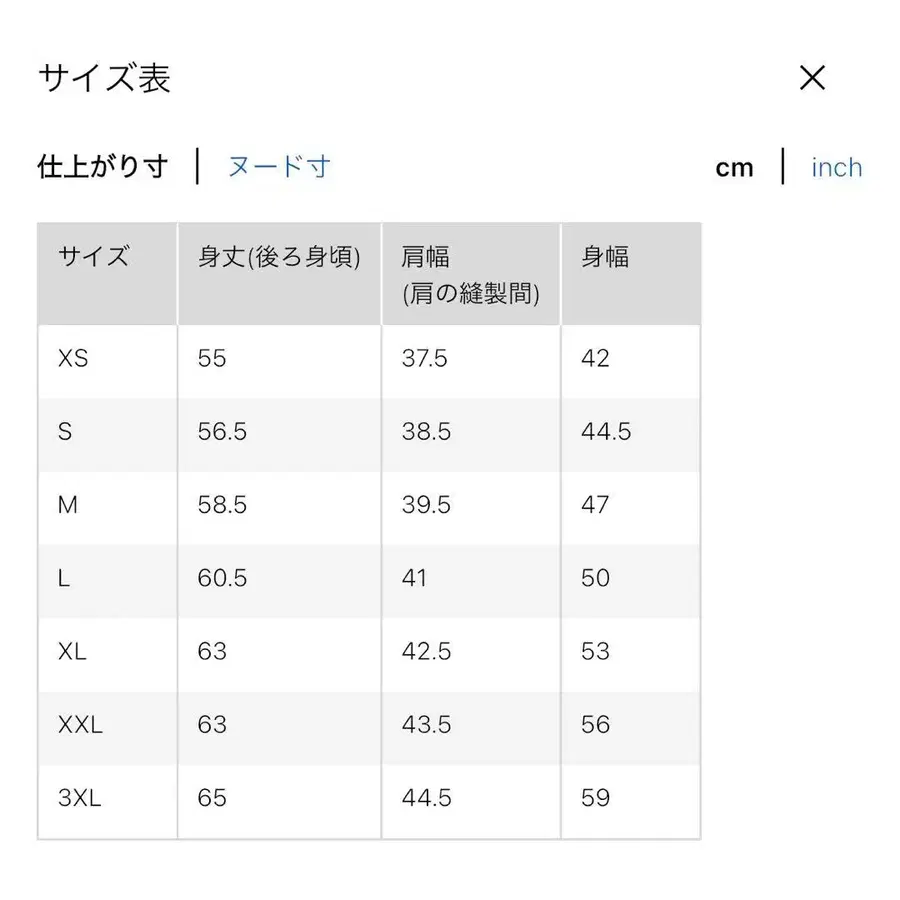This screenshot has height=900, width=900.
Task: Switch unit display to inch
Action: point(836,167)
